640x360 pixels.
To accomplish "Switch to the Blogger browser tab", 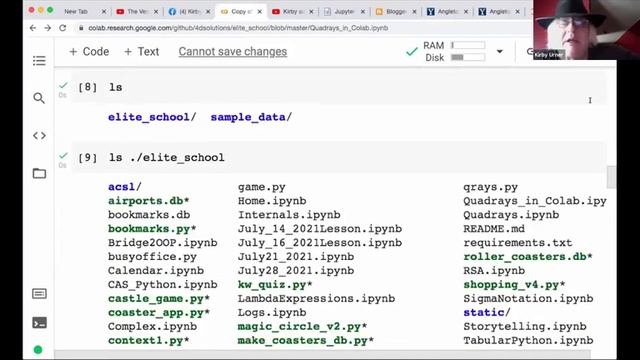I will (395, 12).
